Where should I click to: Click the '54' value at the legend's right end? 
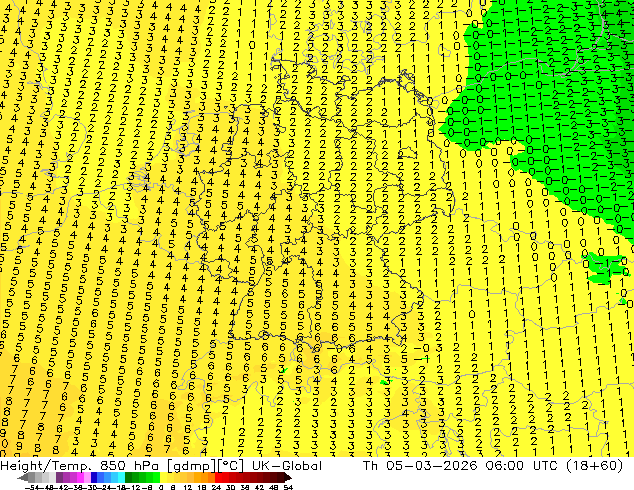coord(287,487)
